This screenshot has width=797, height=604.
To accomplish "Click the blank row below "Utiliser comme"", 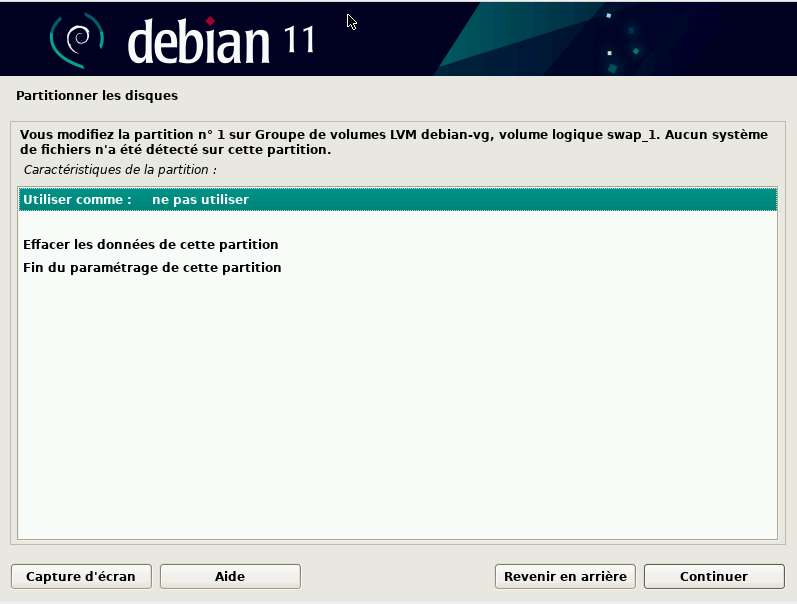I will pos(398,222).
